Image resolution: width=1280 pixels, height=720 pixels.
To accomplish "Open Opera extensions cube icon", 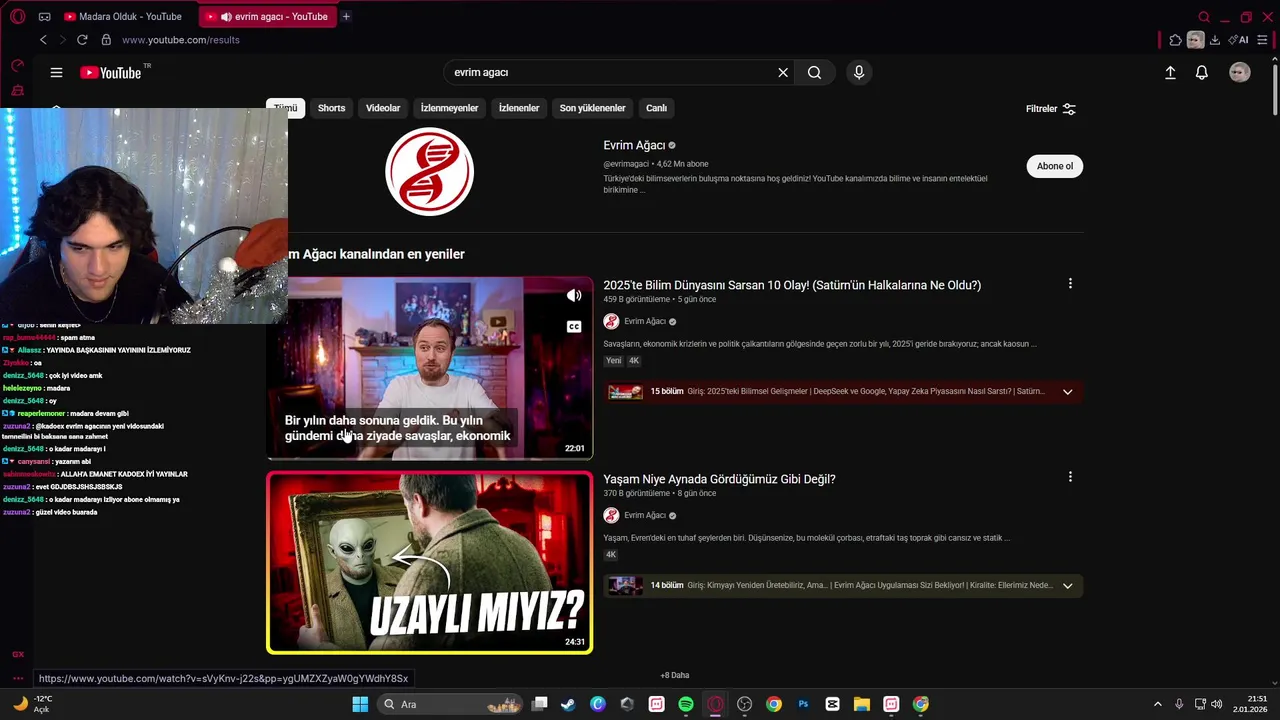I will (1175, 40).
